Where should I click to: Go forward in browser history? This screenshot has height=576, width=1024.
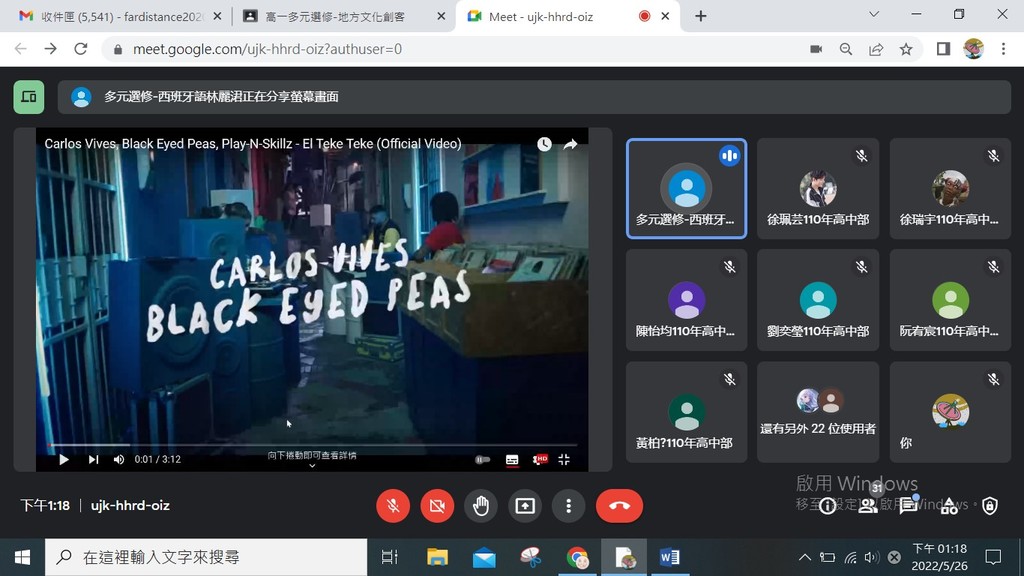pos(51,49)
